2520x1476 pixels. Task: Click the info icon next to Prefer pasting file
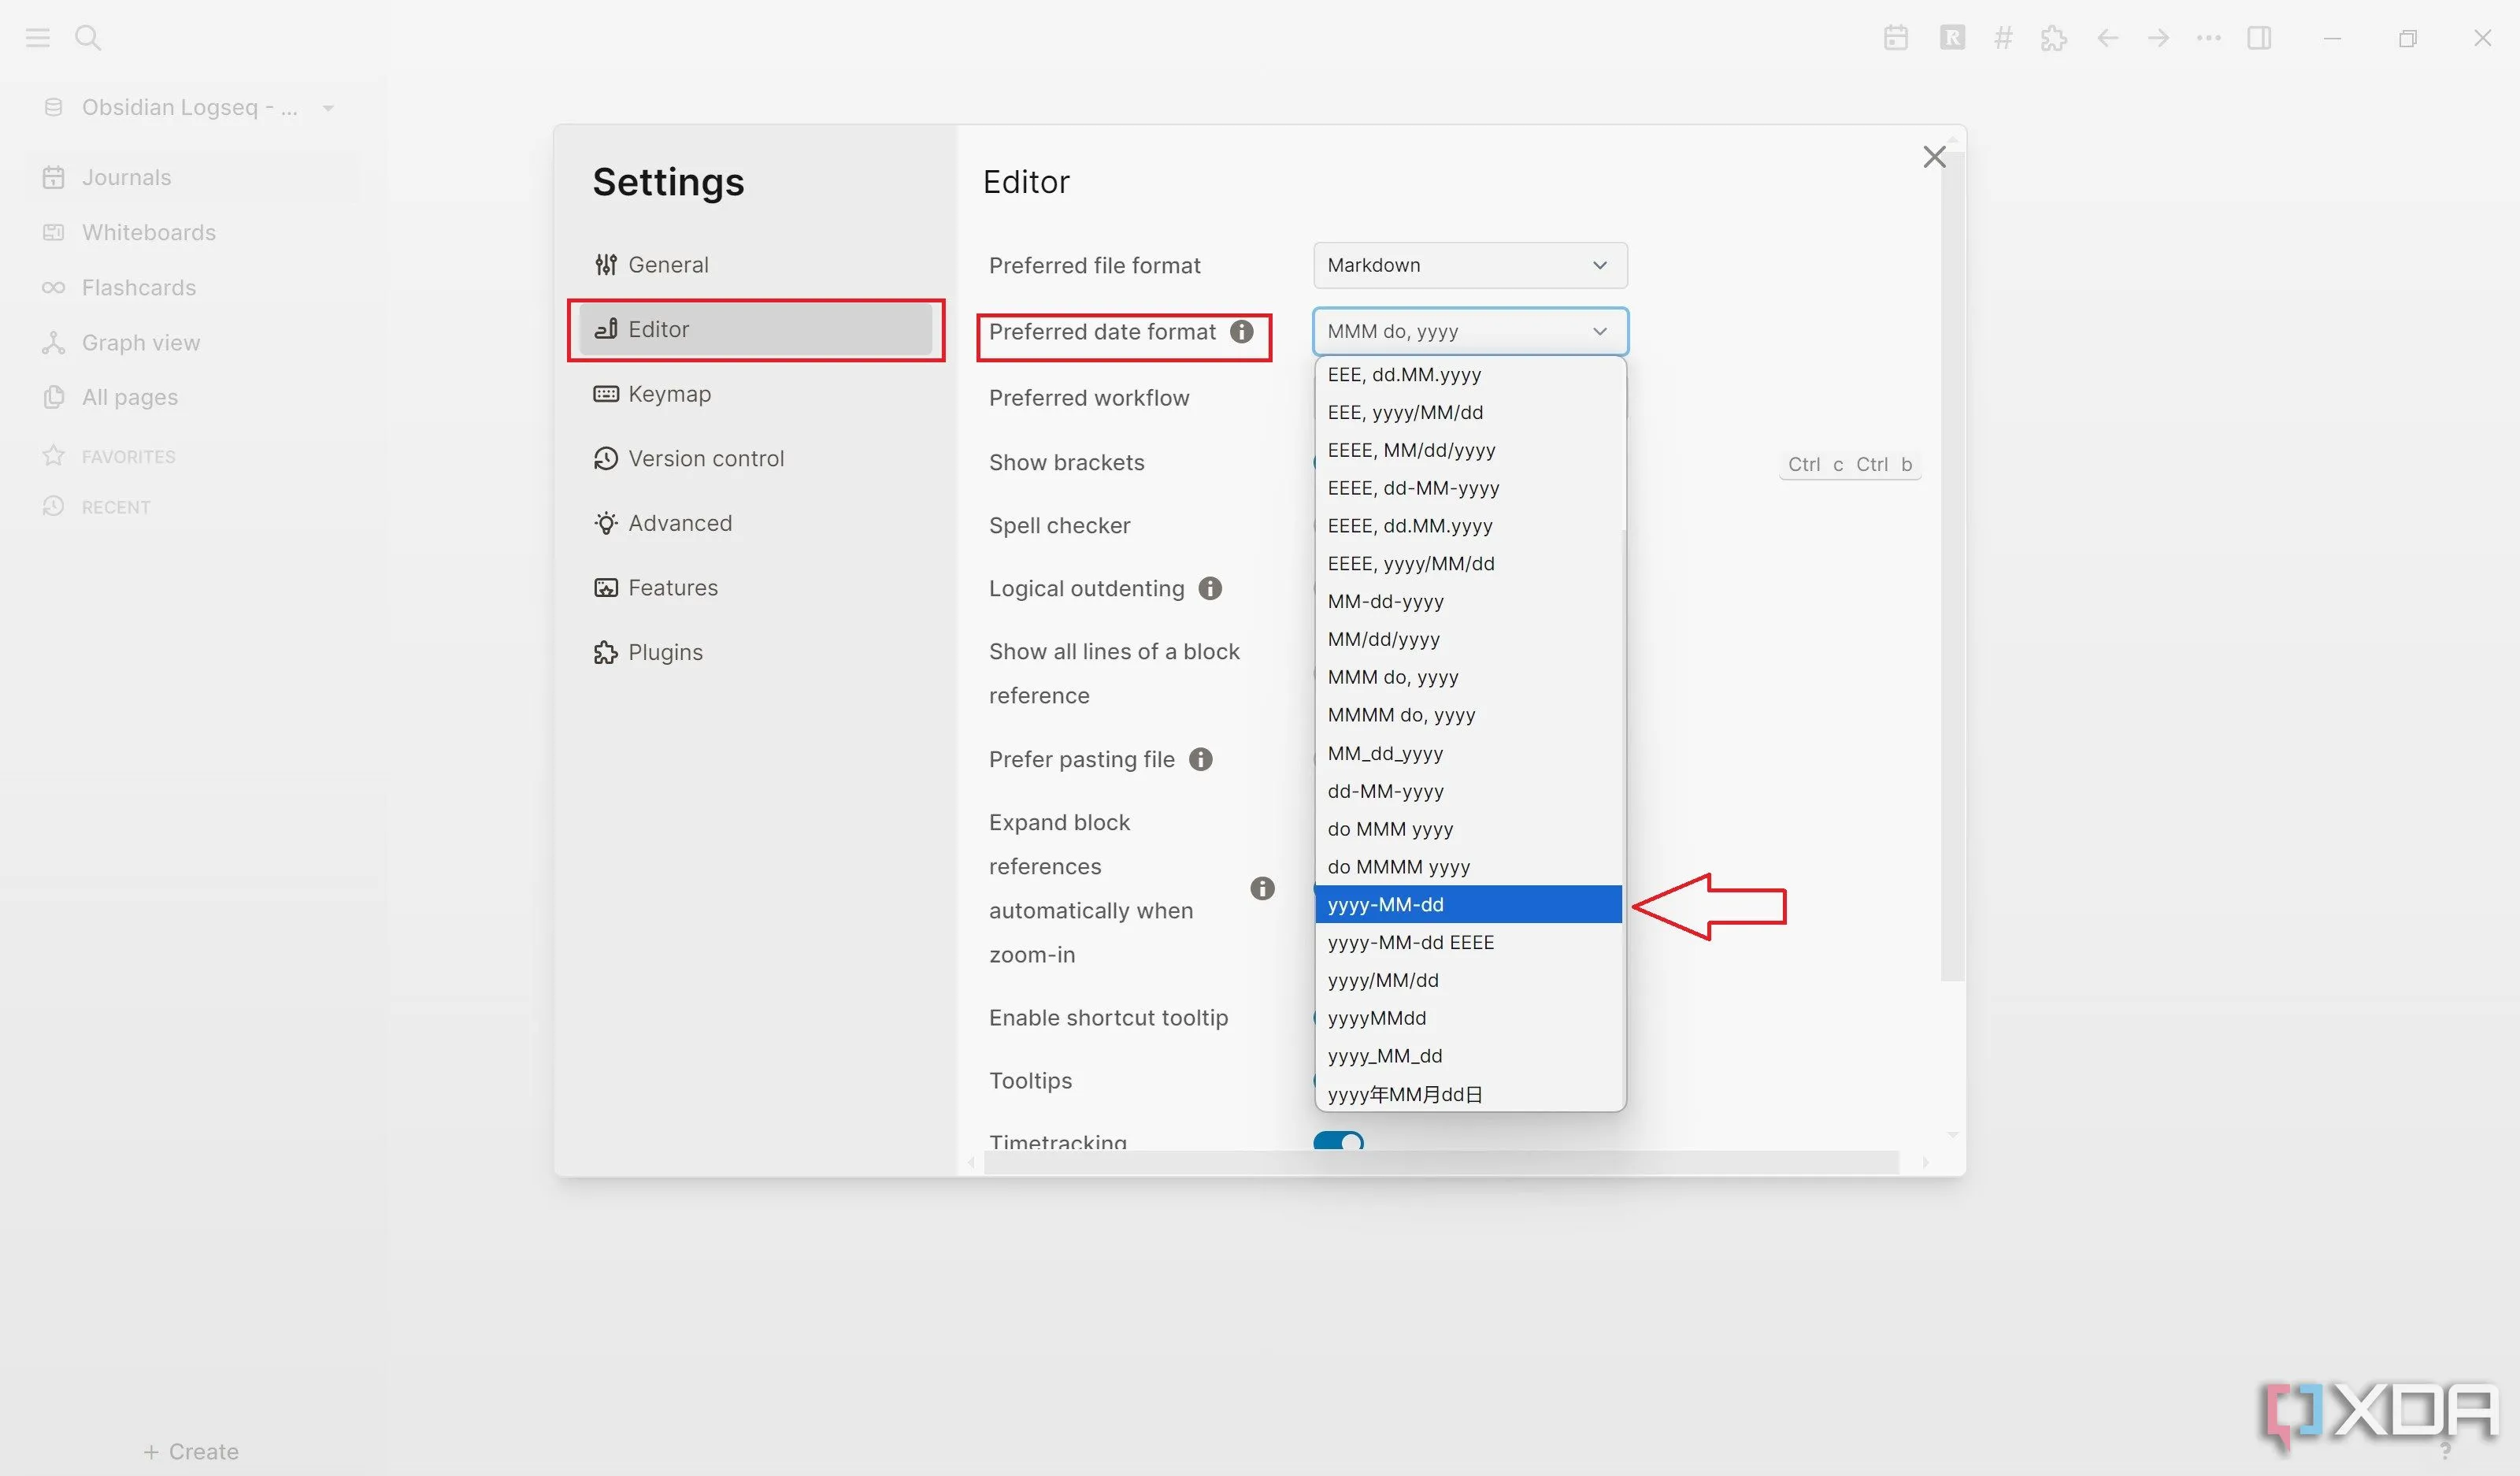[1200, 759]
